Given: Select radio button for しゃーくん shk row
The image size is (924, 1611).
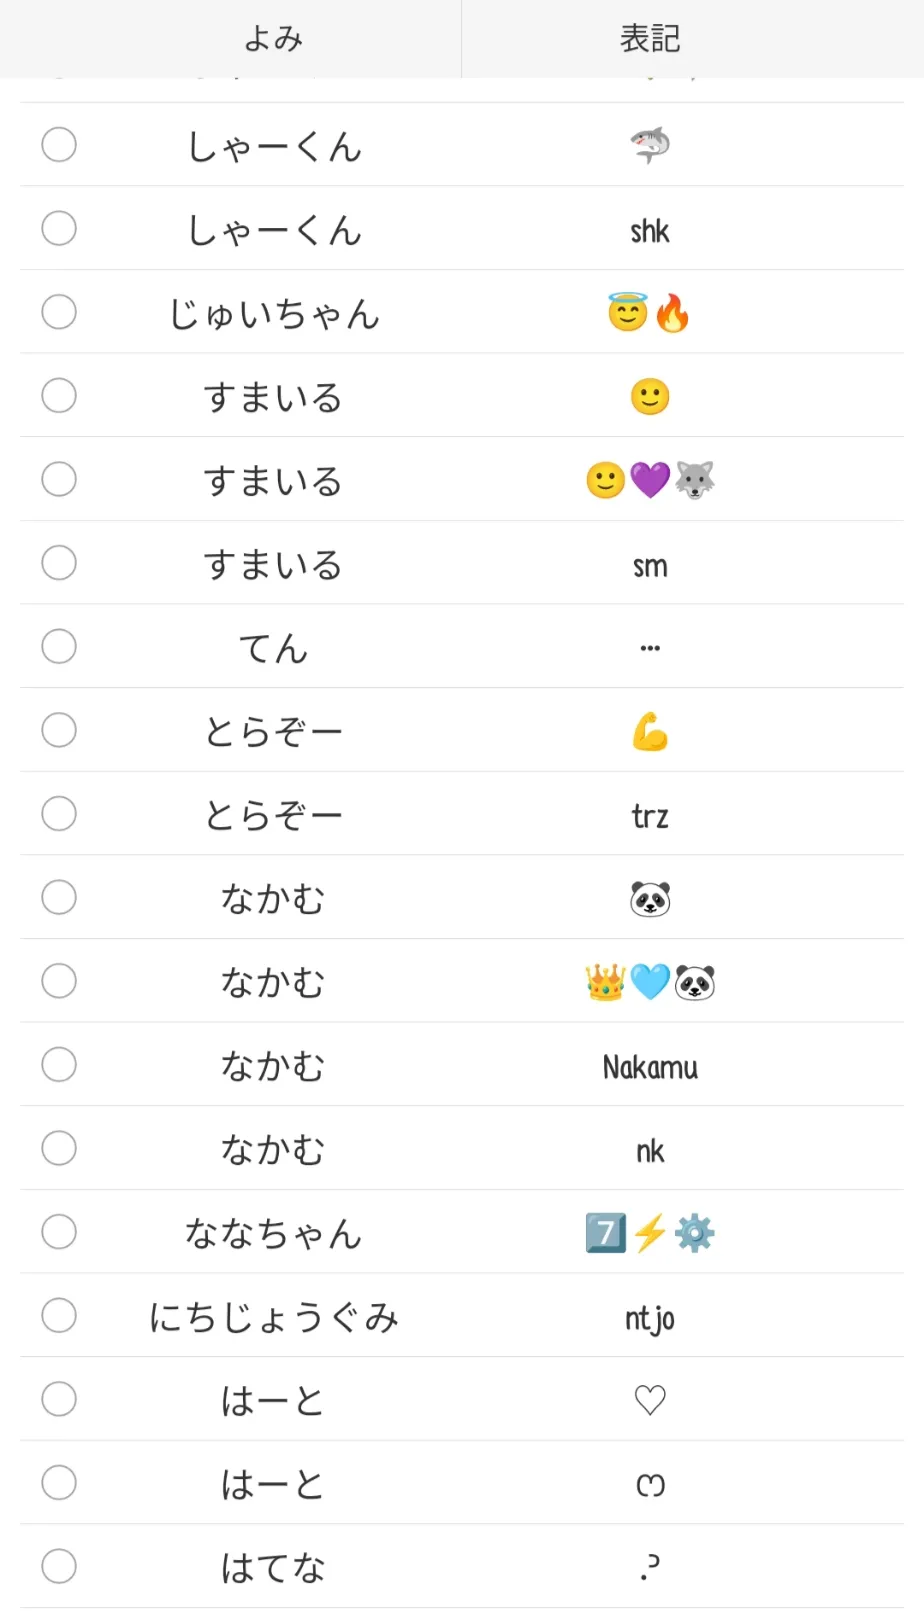Looking at the screenshot, I should click(59, 229).
